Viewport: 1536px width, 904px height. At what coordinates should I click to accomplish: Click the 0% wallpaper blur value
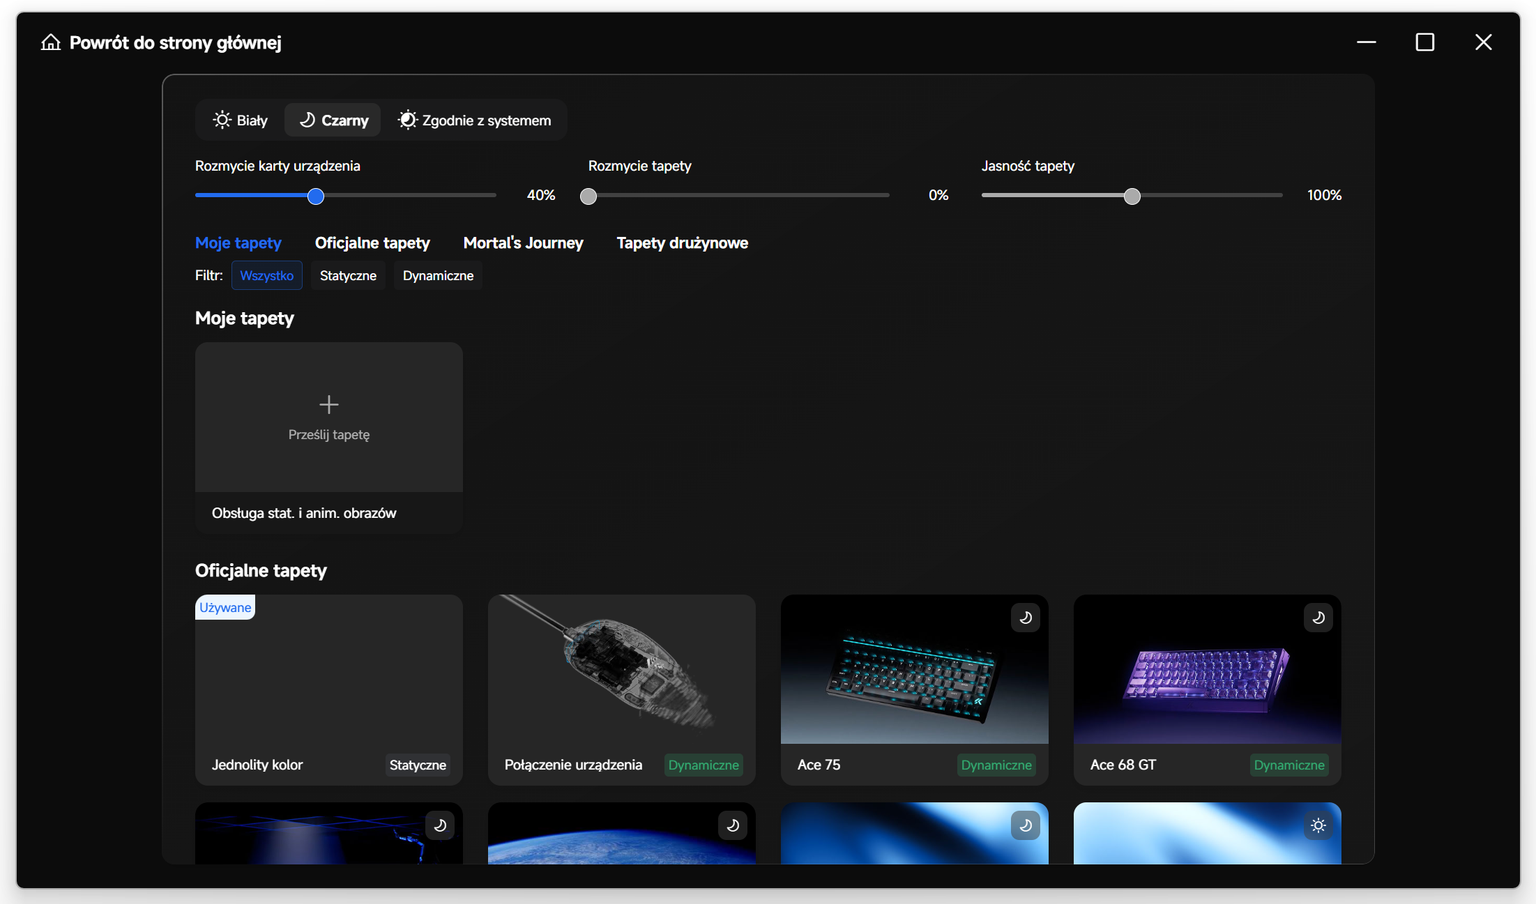click(938, 195)
